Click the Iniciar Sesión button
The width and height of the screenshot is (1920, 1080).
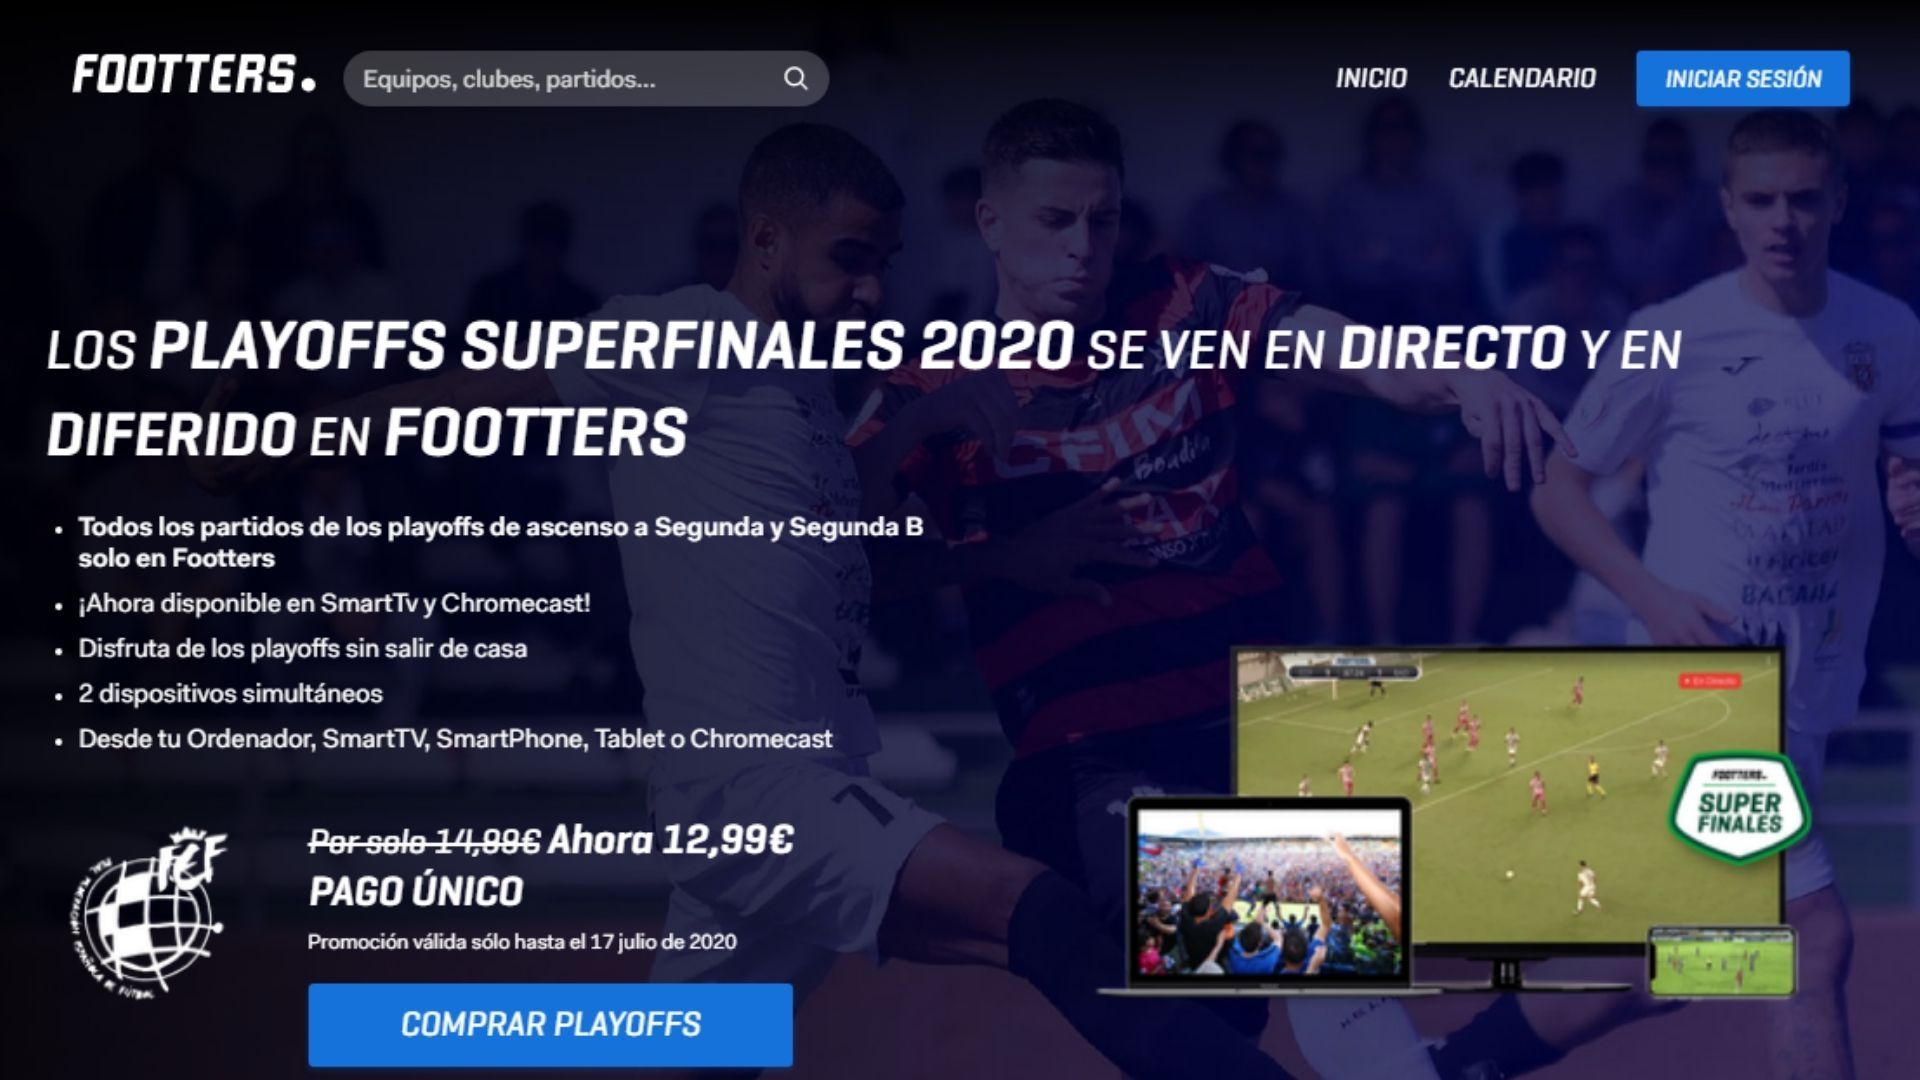tap(1743, 79)
